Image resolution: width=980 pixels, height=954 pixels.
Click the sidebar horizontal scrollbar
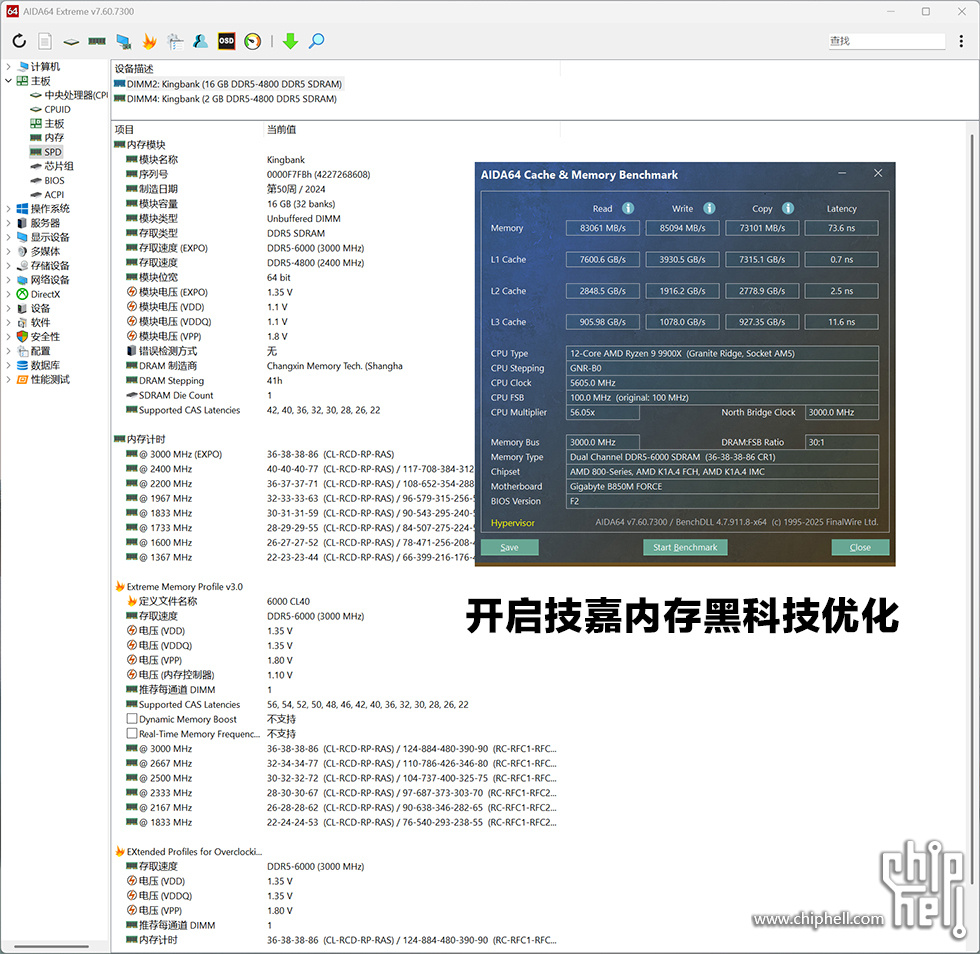(52, 946)
